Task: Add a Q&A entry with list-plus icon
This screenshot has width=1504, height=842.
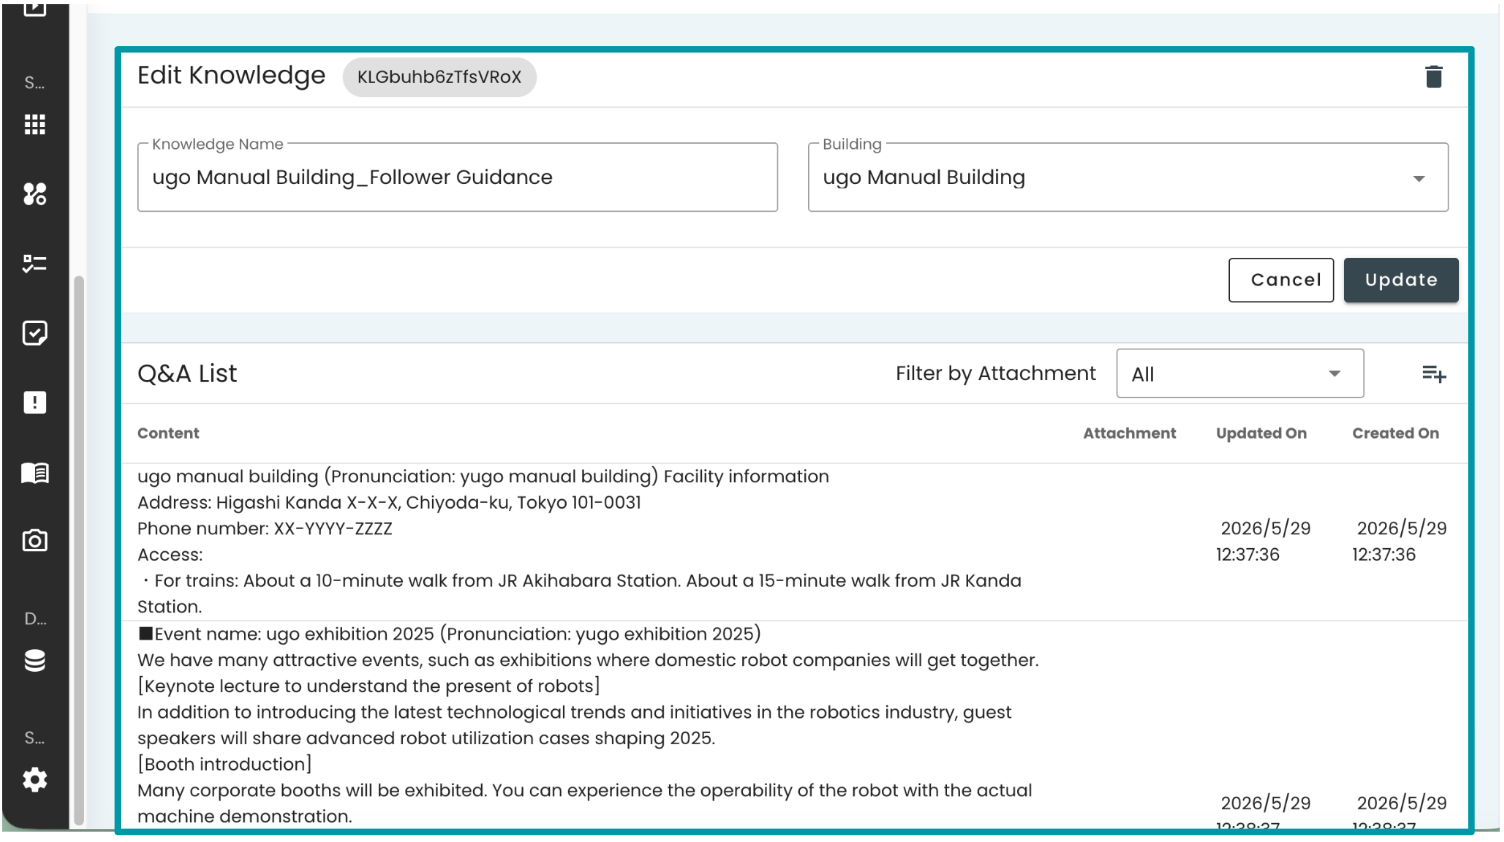Action: tap(1433, 374)
